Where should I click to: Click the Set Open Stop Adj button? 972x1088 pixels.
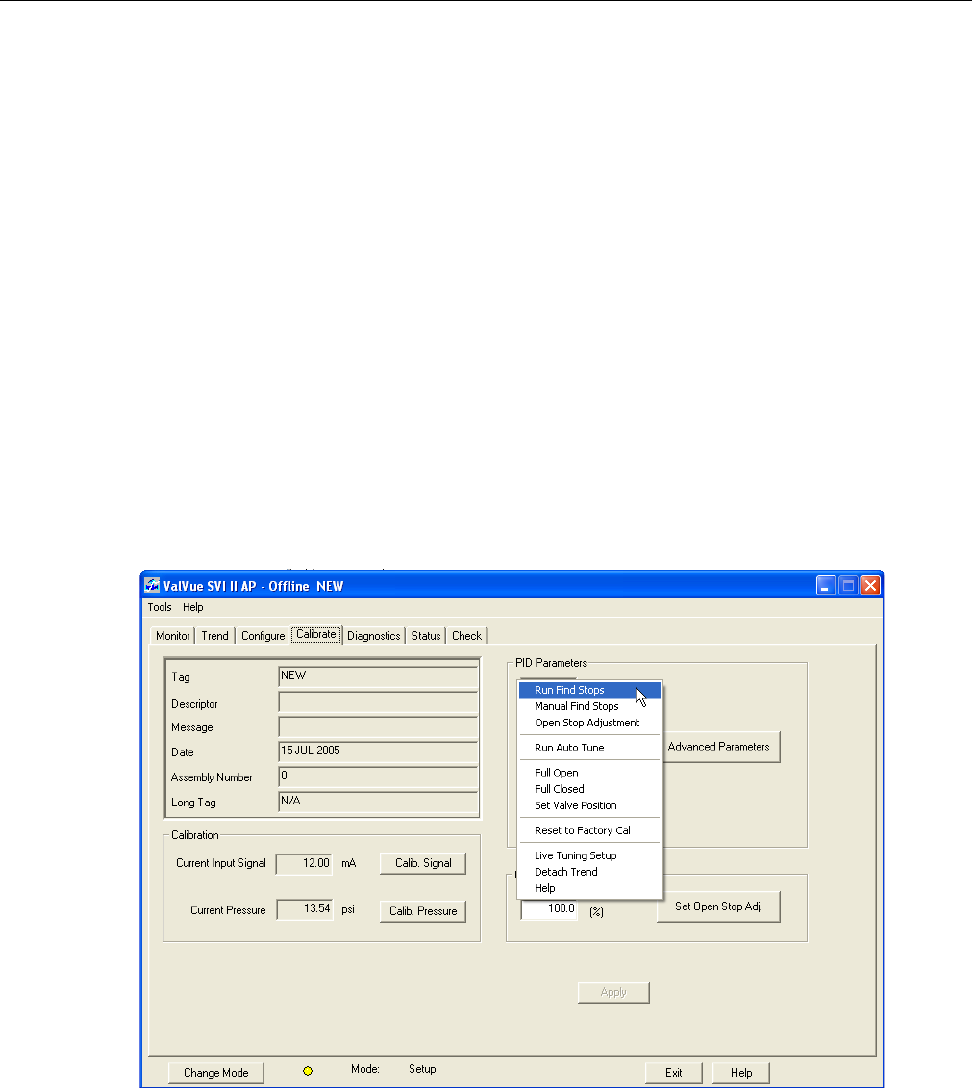tap(718, 907)
